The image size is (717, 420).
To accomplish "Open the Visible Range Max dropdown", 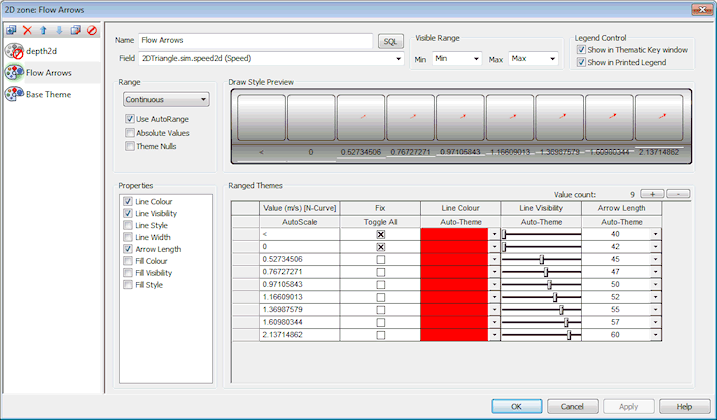I will click(x=552, y=59).
